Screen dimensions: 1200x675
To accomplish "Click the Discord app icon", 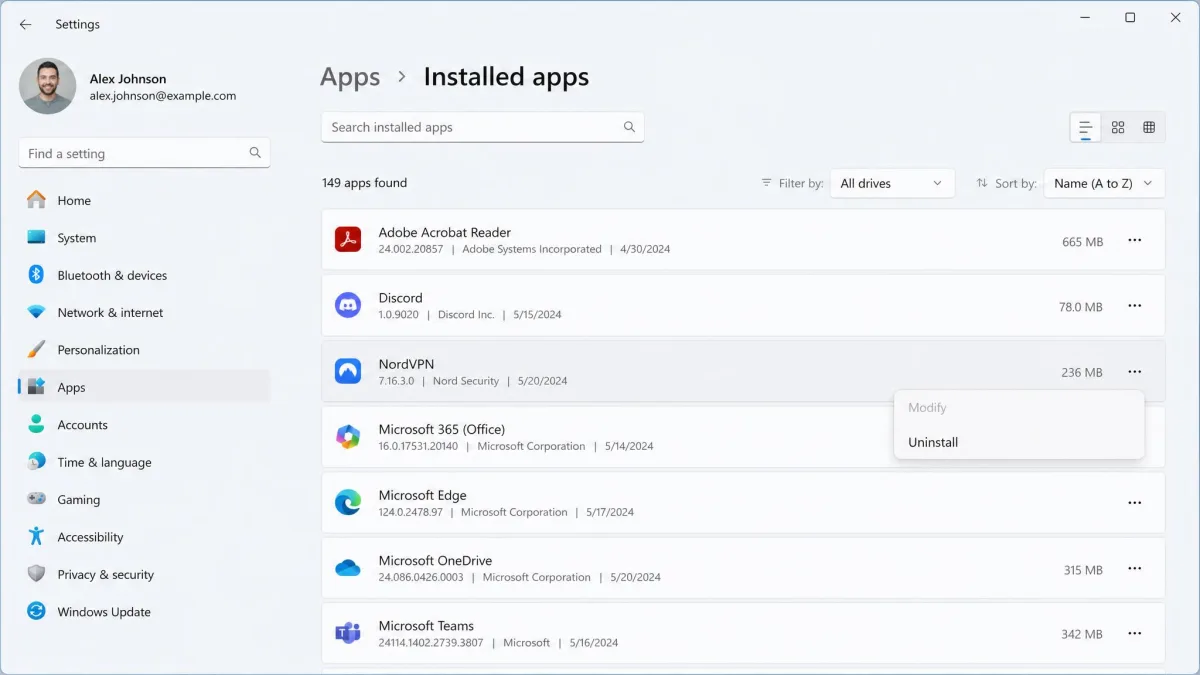I will click(x=348, y=306).
